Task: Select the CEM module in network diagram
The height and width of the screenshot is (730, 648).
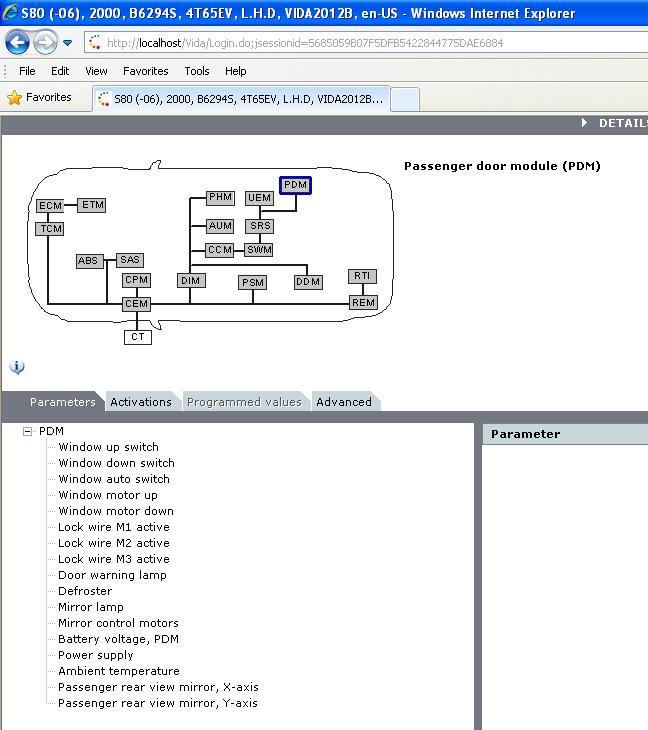Action: pyautogui.click(x=136, y=304)
